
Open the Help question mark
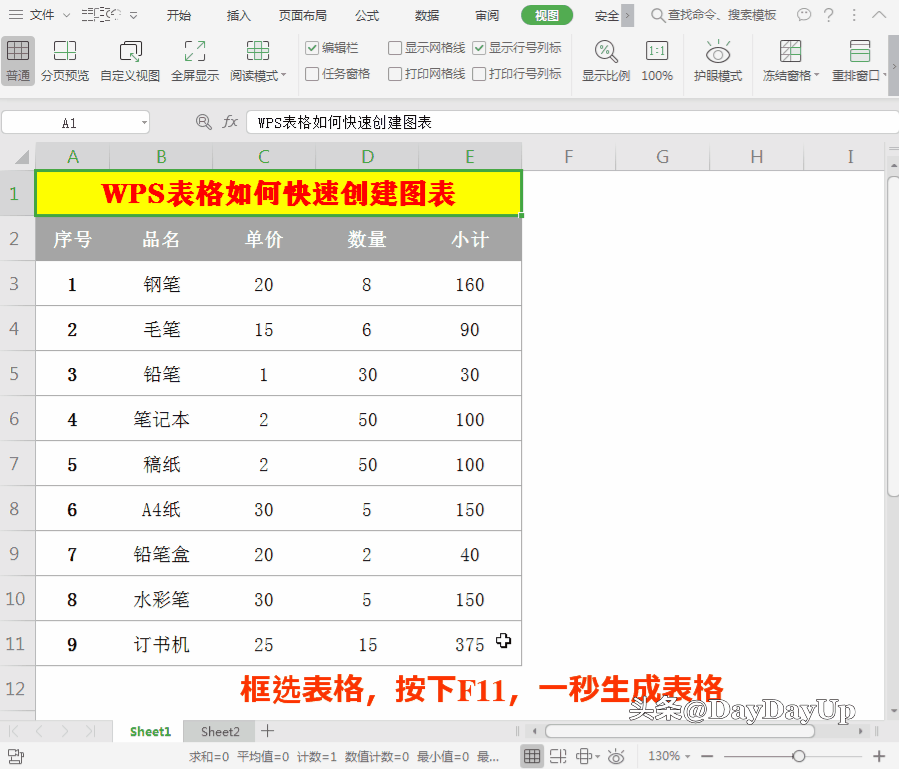point(828,15)
